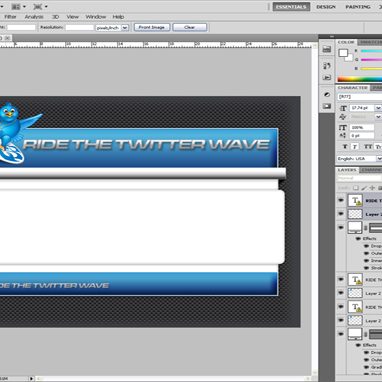Click the foreground color swatch in Color panel
Image resolution: width=382 pixels, height=382 pixels.
tap(343, 53)
